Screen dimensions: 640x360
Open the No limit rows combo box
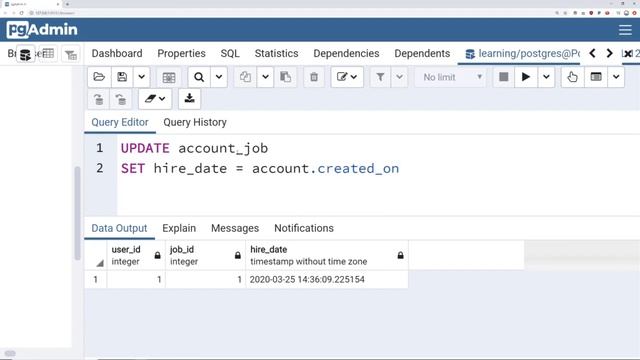(451, 77)
